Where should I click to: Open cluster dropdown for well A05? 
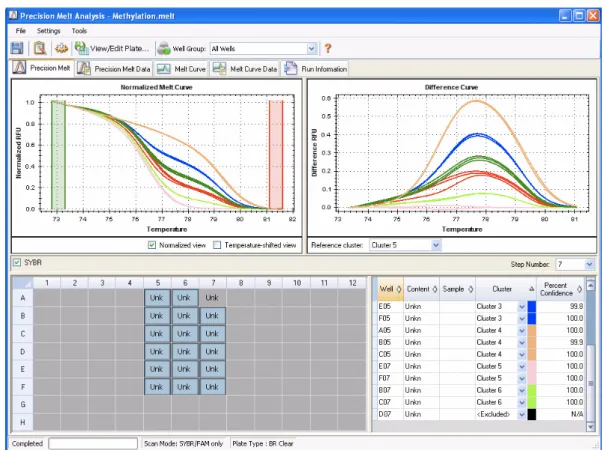pyautogui.click(x=522, y=331)
